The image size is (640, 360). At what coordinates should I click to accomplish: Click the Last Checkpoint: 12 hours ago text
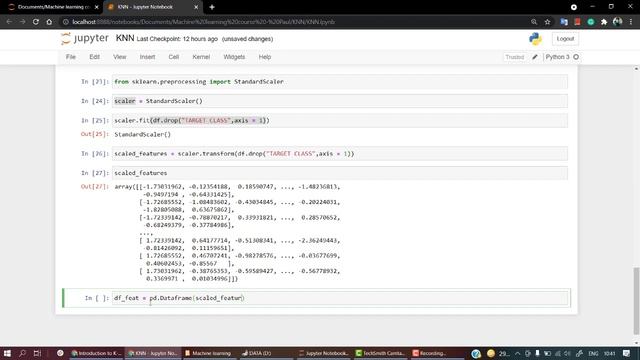point(177,39)
